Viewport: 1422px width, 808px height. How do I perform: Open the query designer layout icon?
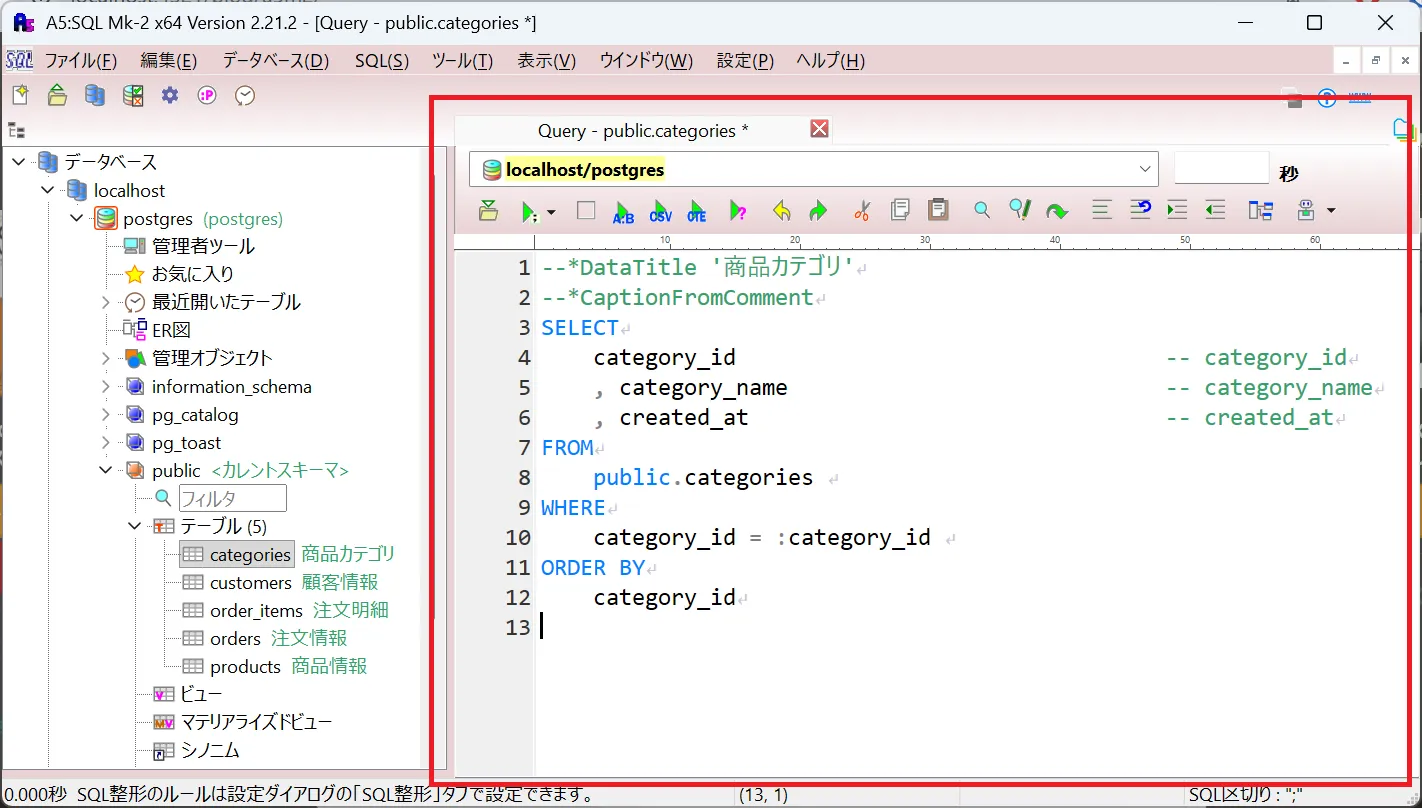coord(1261,210)
